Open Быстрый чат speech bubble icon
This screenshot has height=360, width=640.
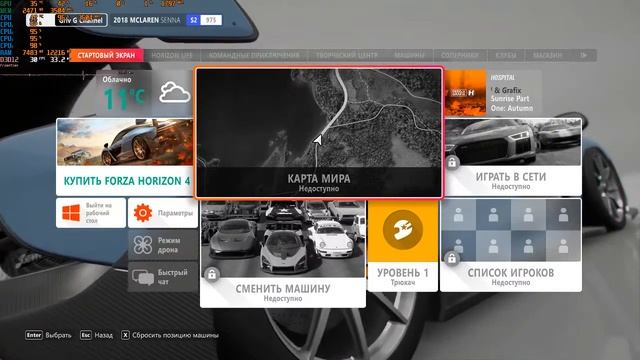pos(142,277)
